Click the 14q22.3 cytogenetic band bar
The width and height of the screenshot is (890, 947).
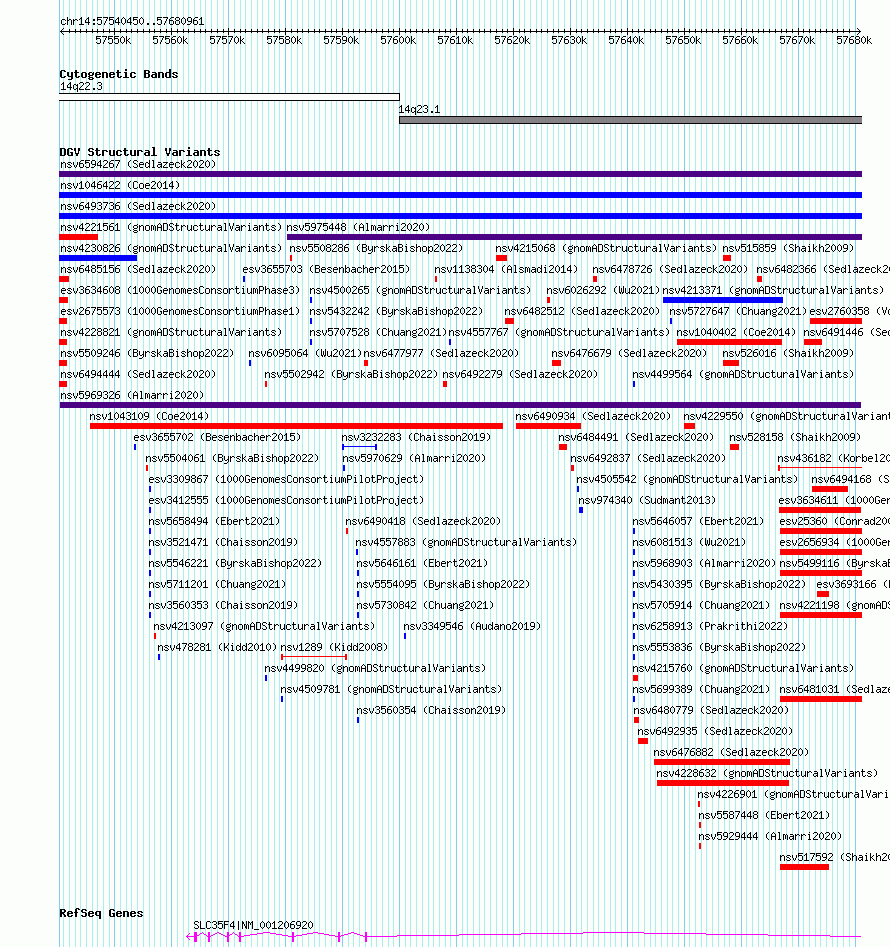229,97
